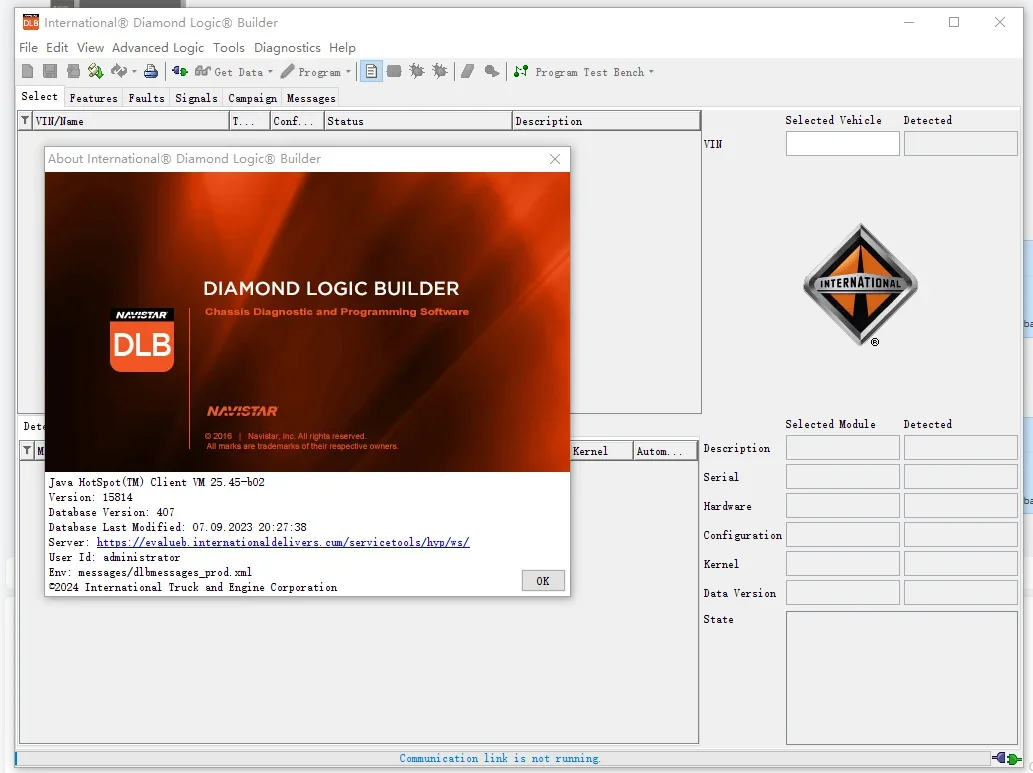Viewport: 1033px width, 773px height.
Task: Click the second bug diagnostic icon
Action: (440, 71)
